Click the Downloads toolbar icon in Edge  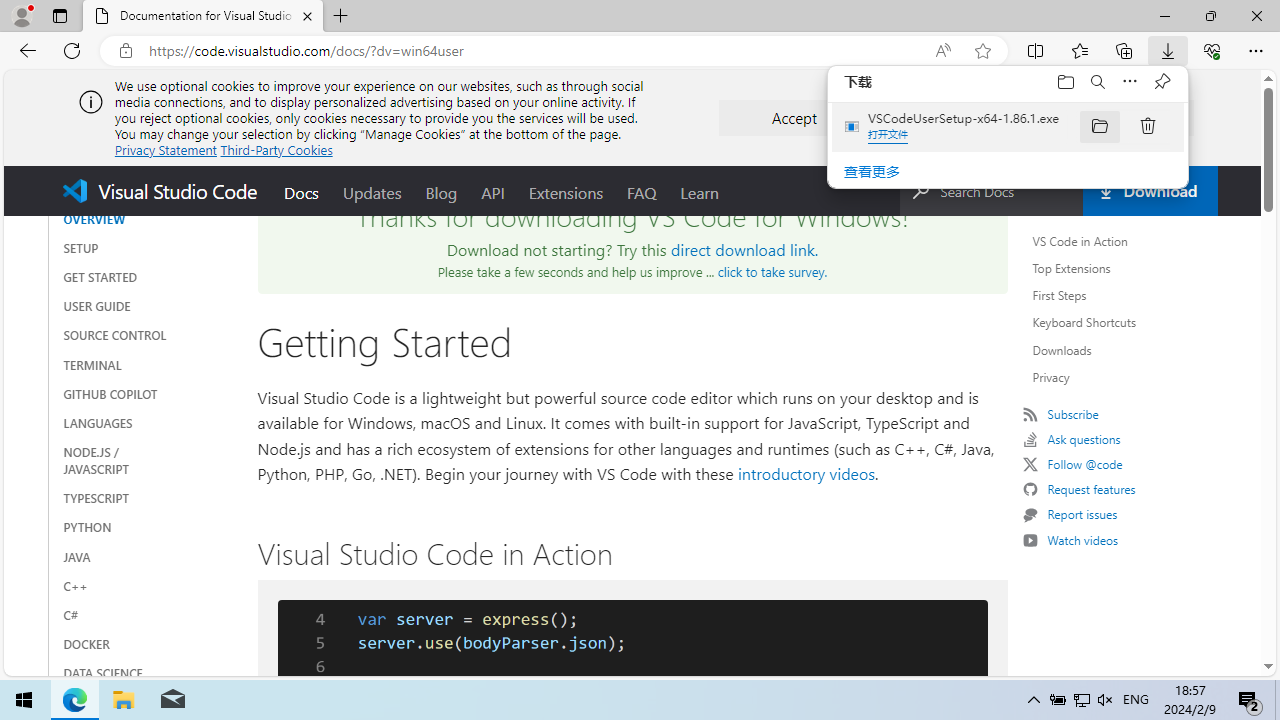tap(1168, 51)
